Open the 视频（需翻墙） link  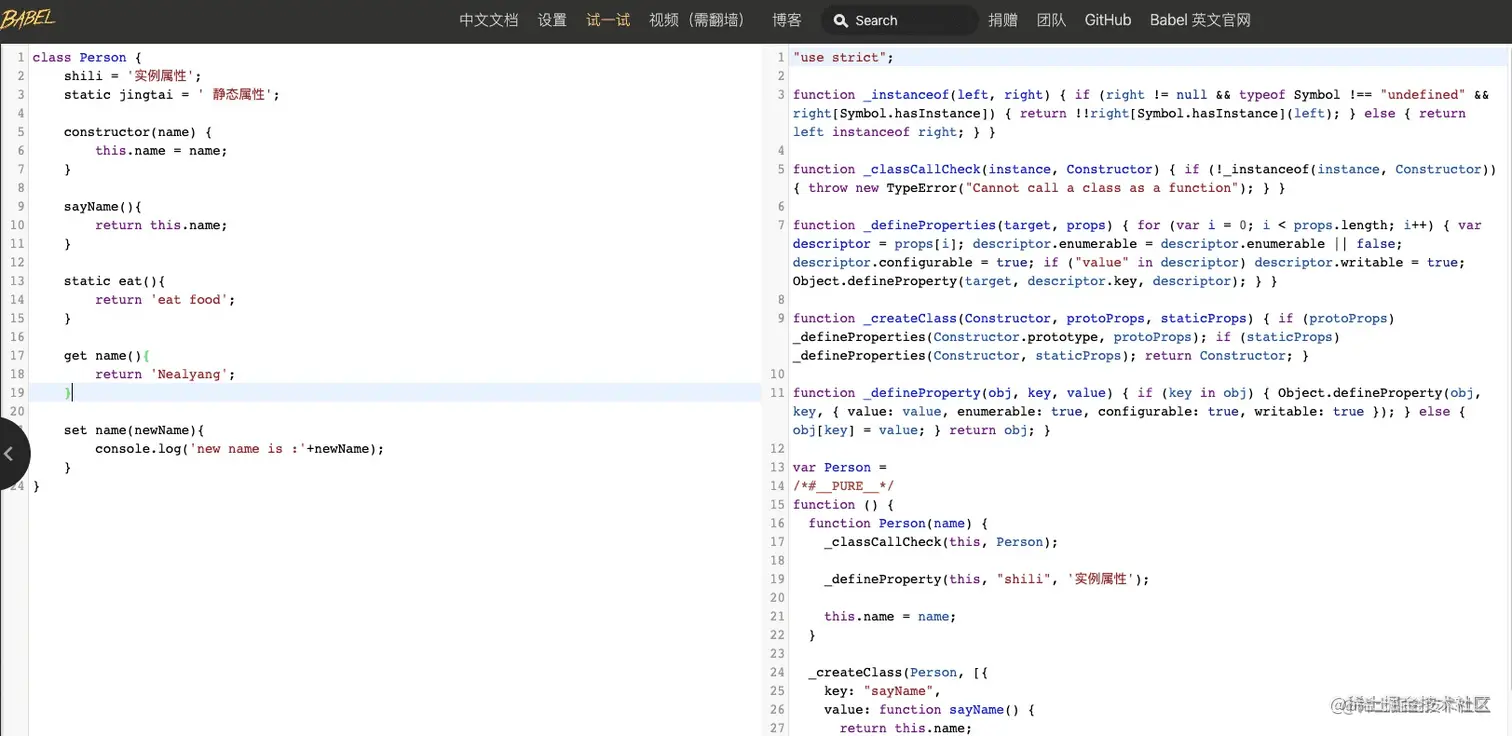point(697,20)
